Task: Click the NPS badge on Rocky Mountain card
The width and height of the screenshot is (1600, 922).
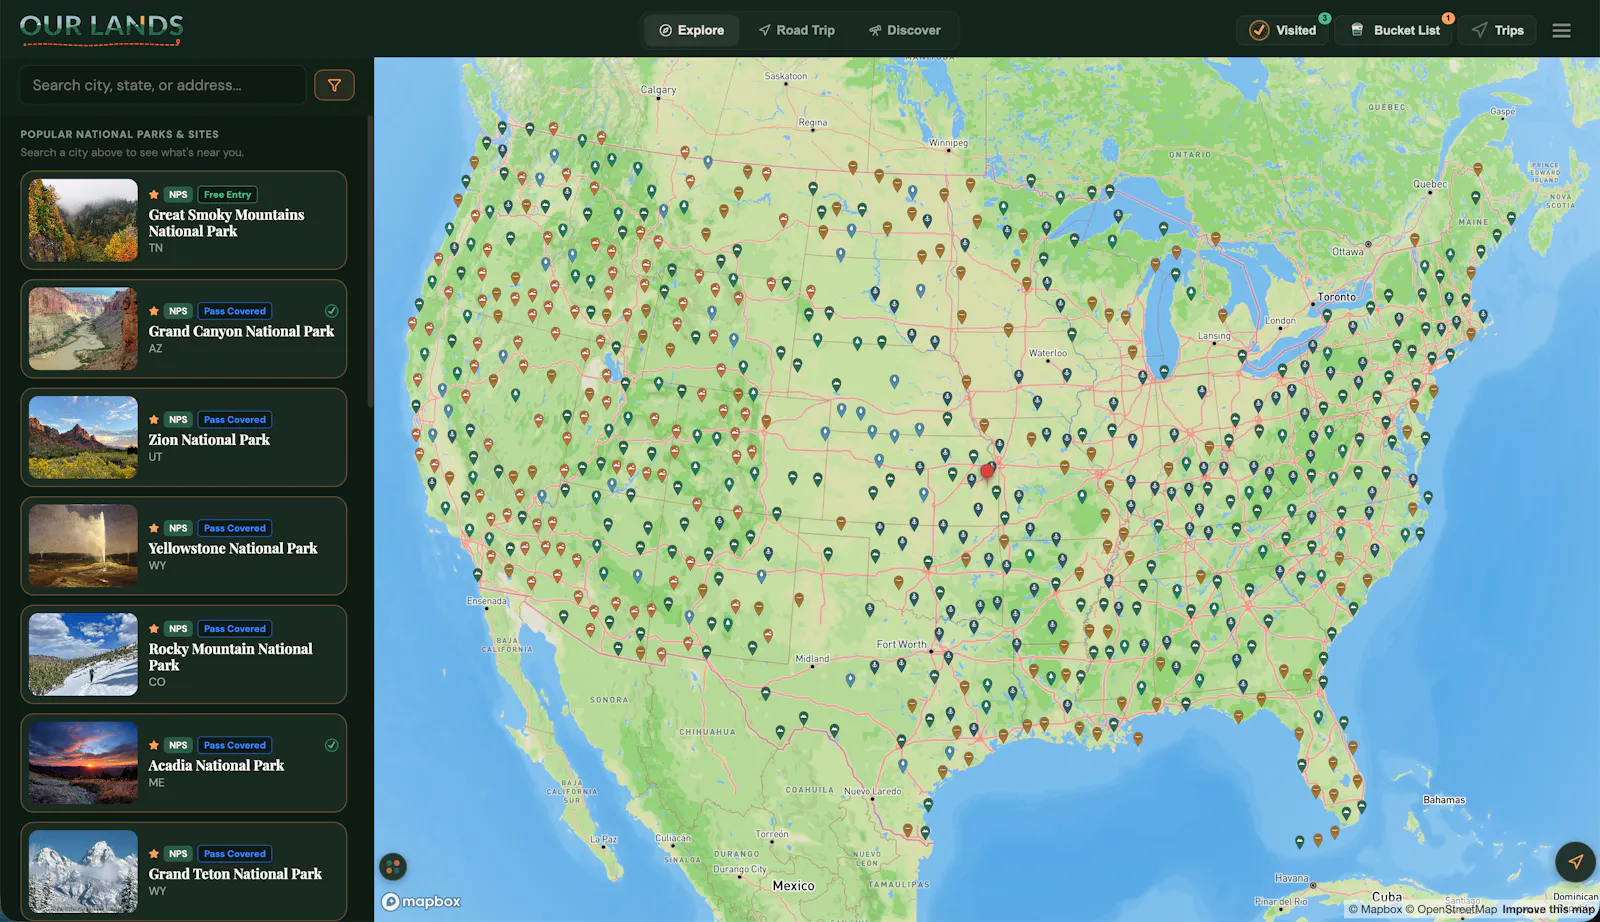Action: point(178,629)
